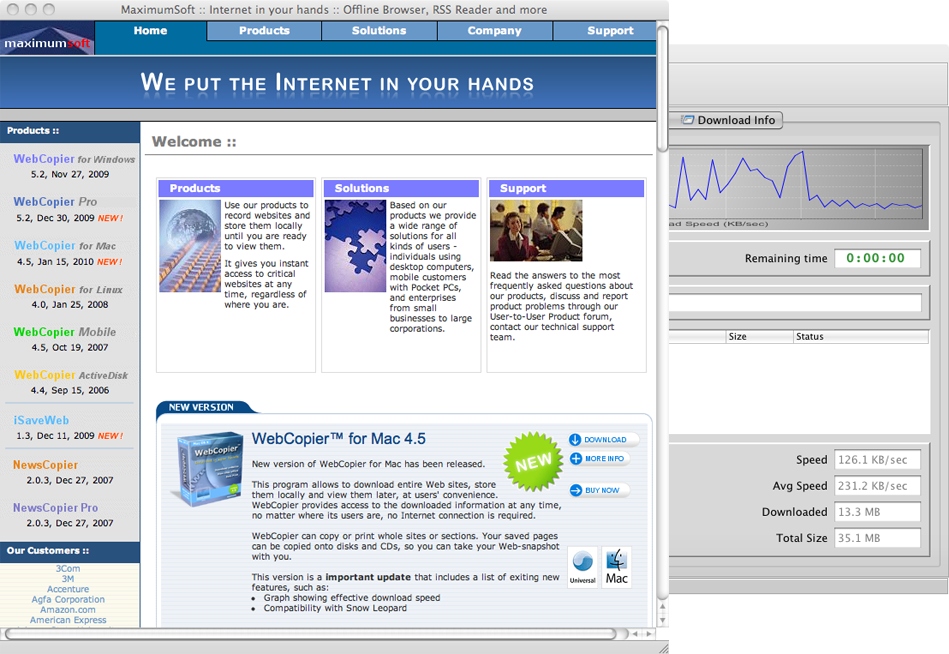Click the Products globe image

(190, 246)
